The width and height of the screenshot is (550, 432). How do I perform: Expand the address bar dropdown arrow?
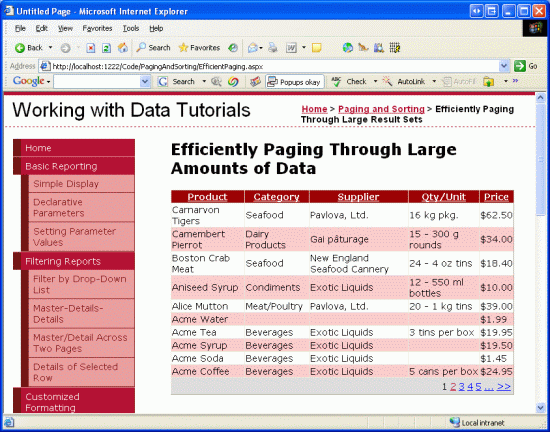tap(504, 66)
